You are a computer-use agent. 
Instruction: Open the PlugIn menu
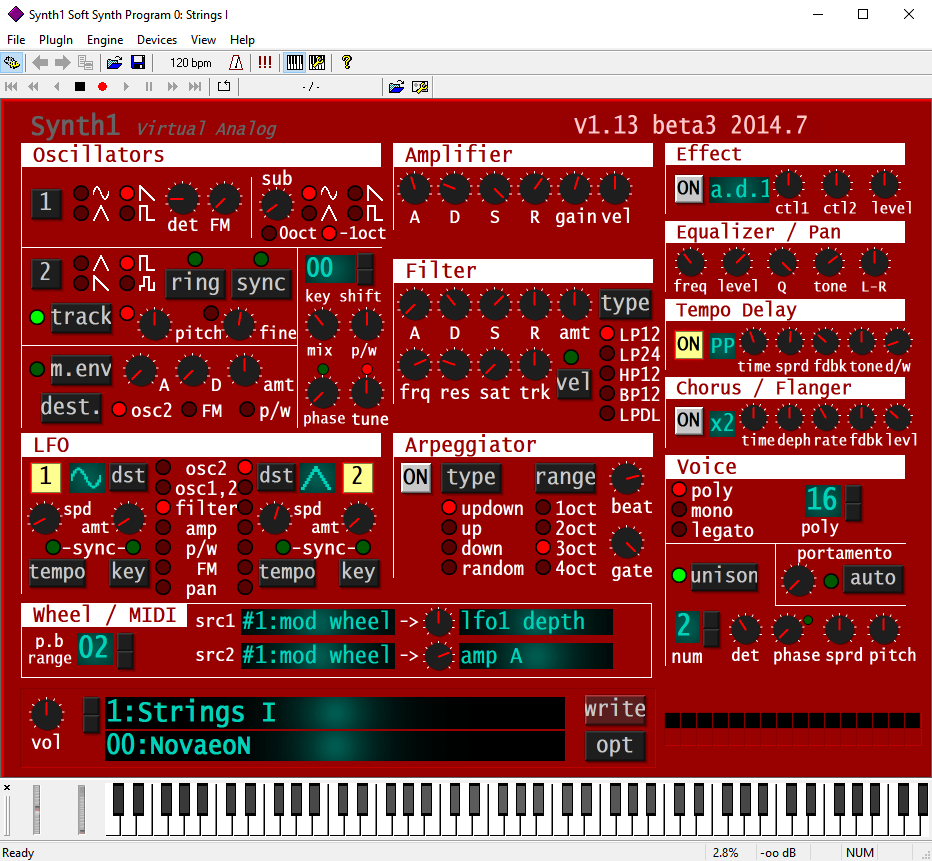(56, 40)
